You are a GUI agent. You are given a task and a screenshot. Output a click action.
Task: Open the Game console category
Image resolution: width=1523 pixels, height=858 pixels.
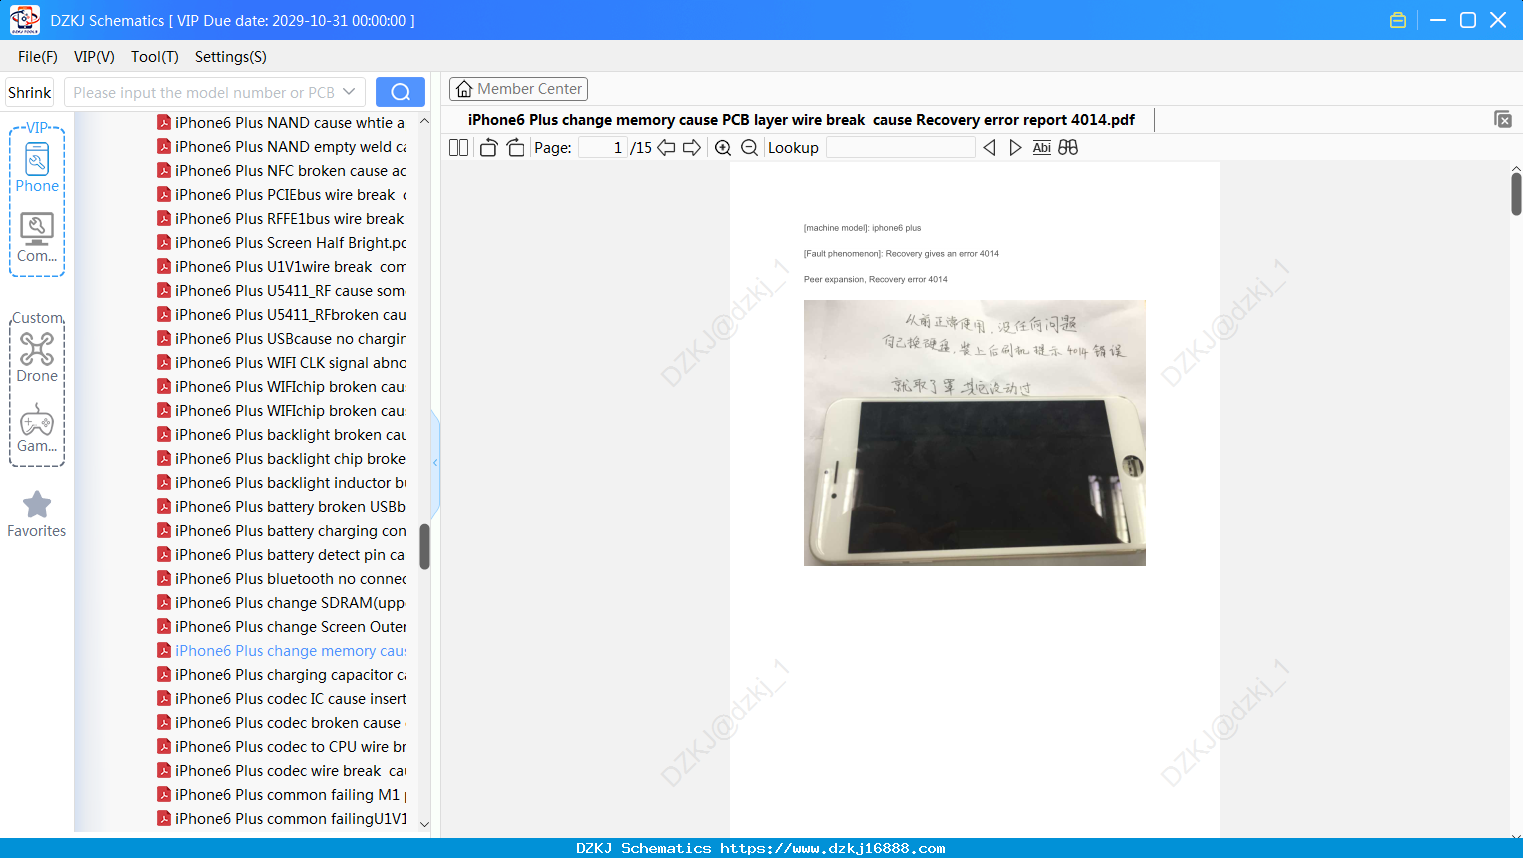point(37,428)
